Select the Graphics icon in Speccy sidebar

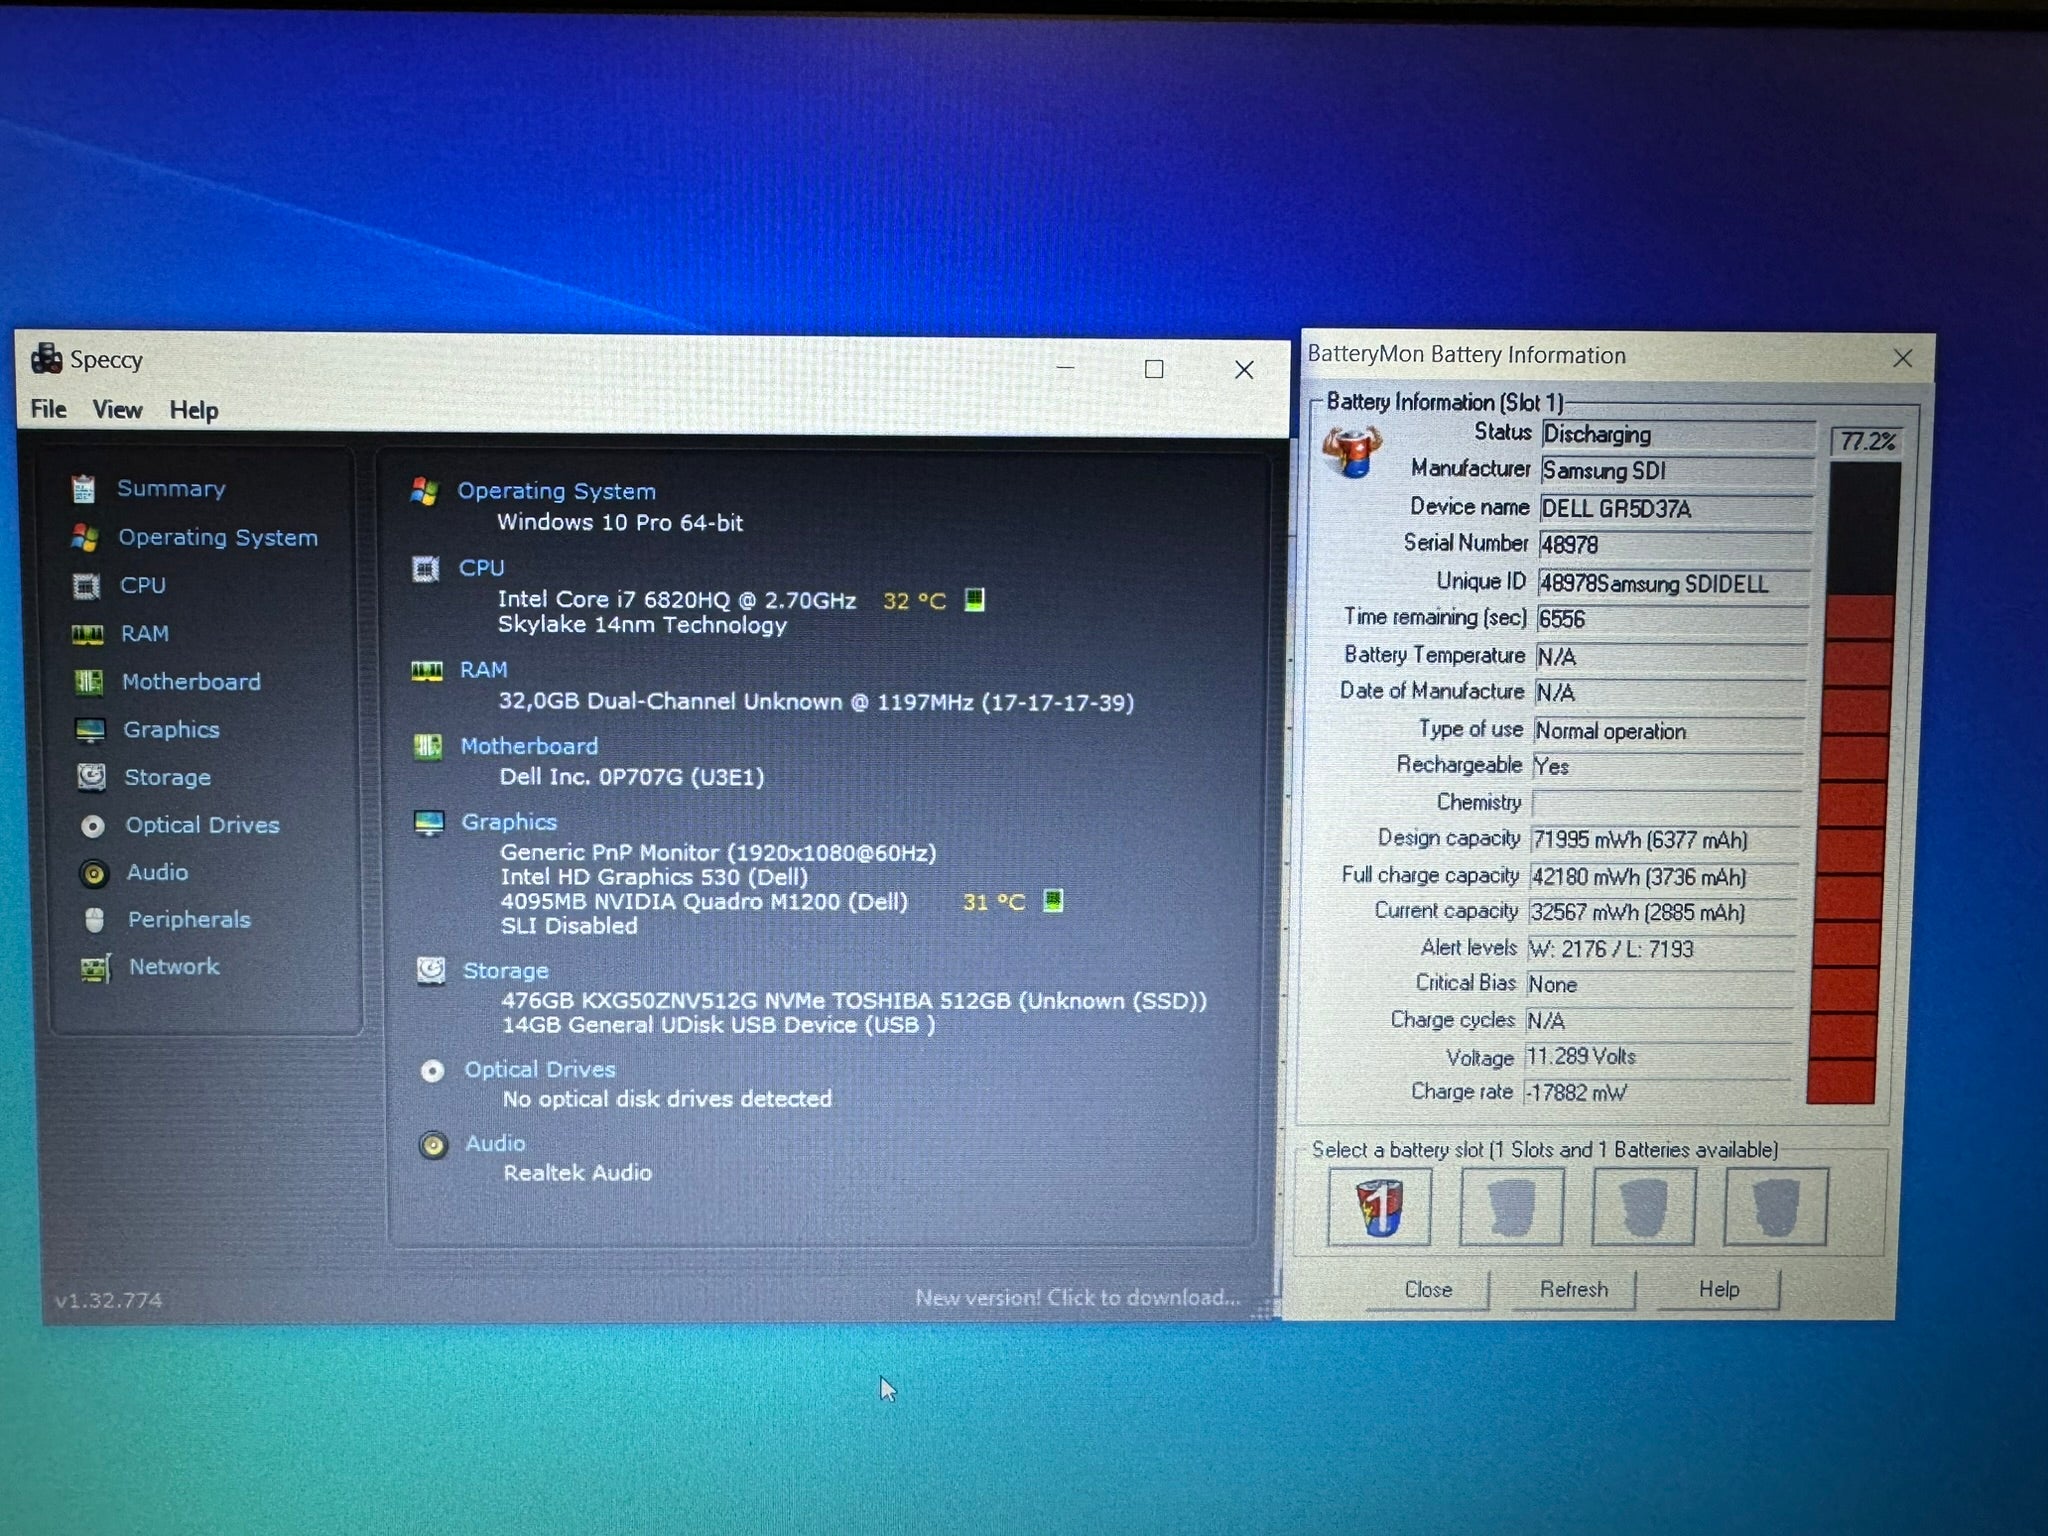coord(89,729)
